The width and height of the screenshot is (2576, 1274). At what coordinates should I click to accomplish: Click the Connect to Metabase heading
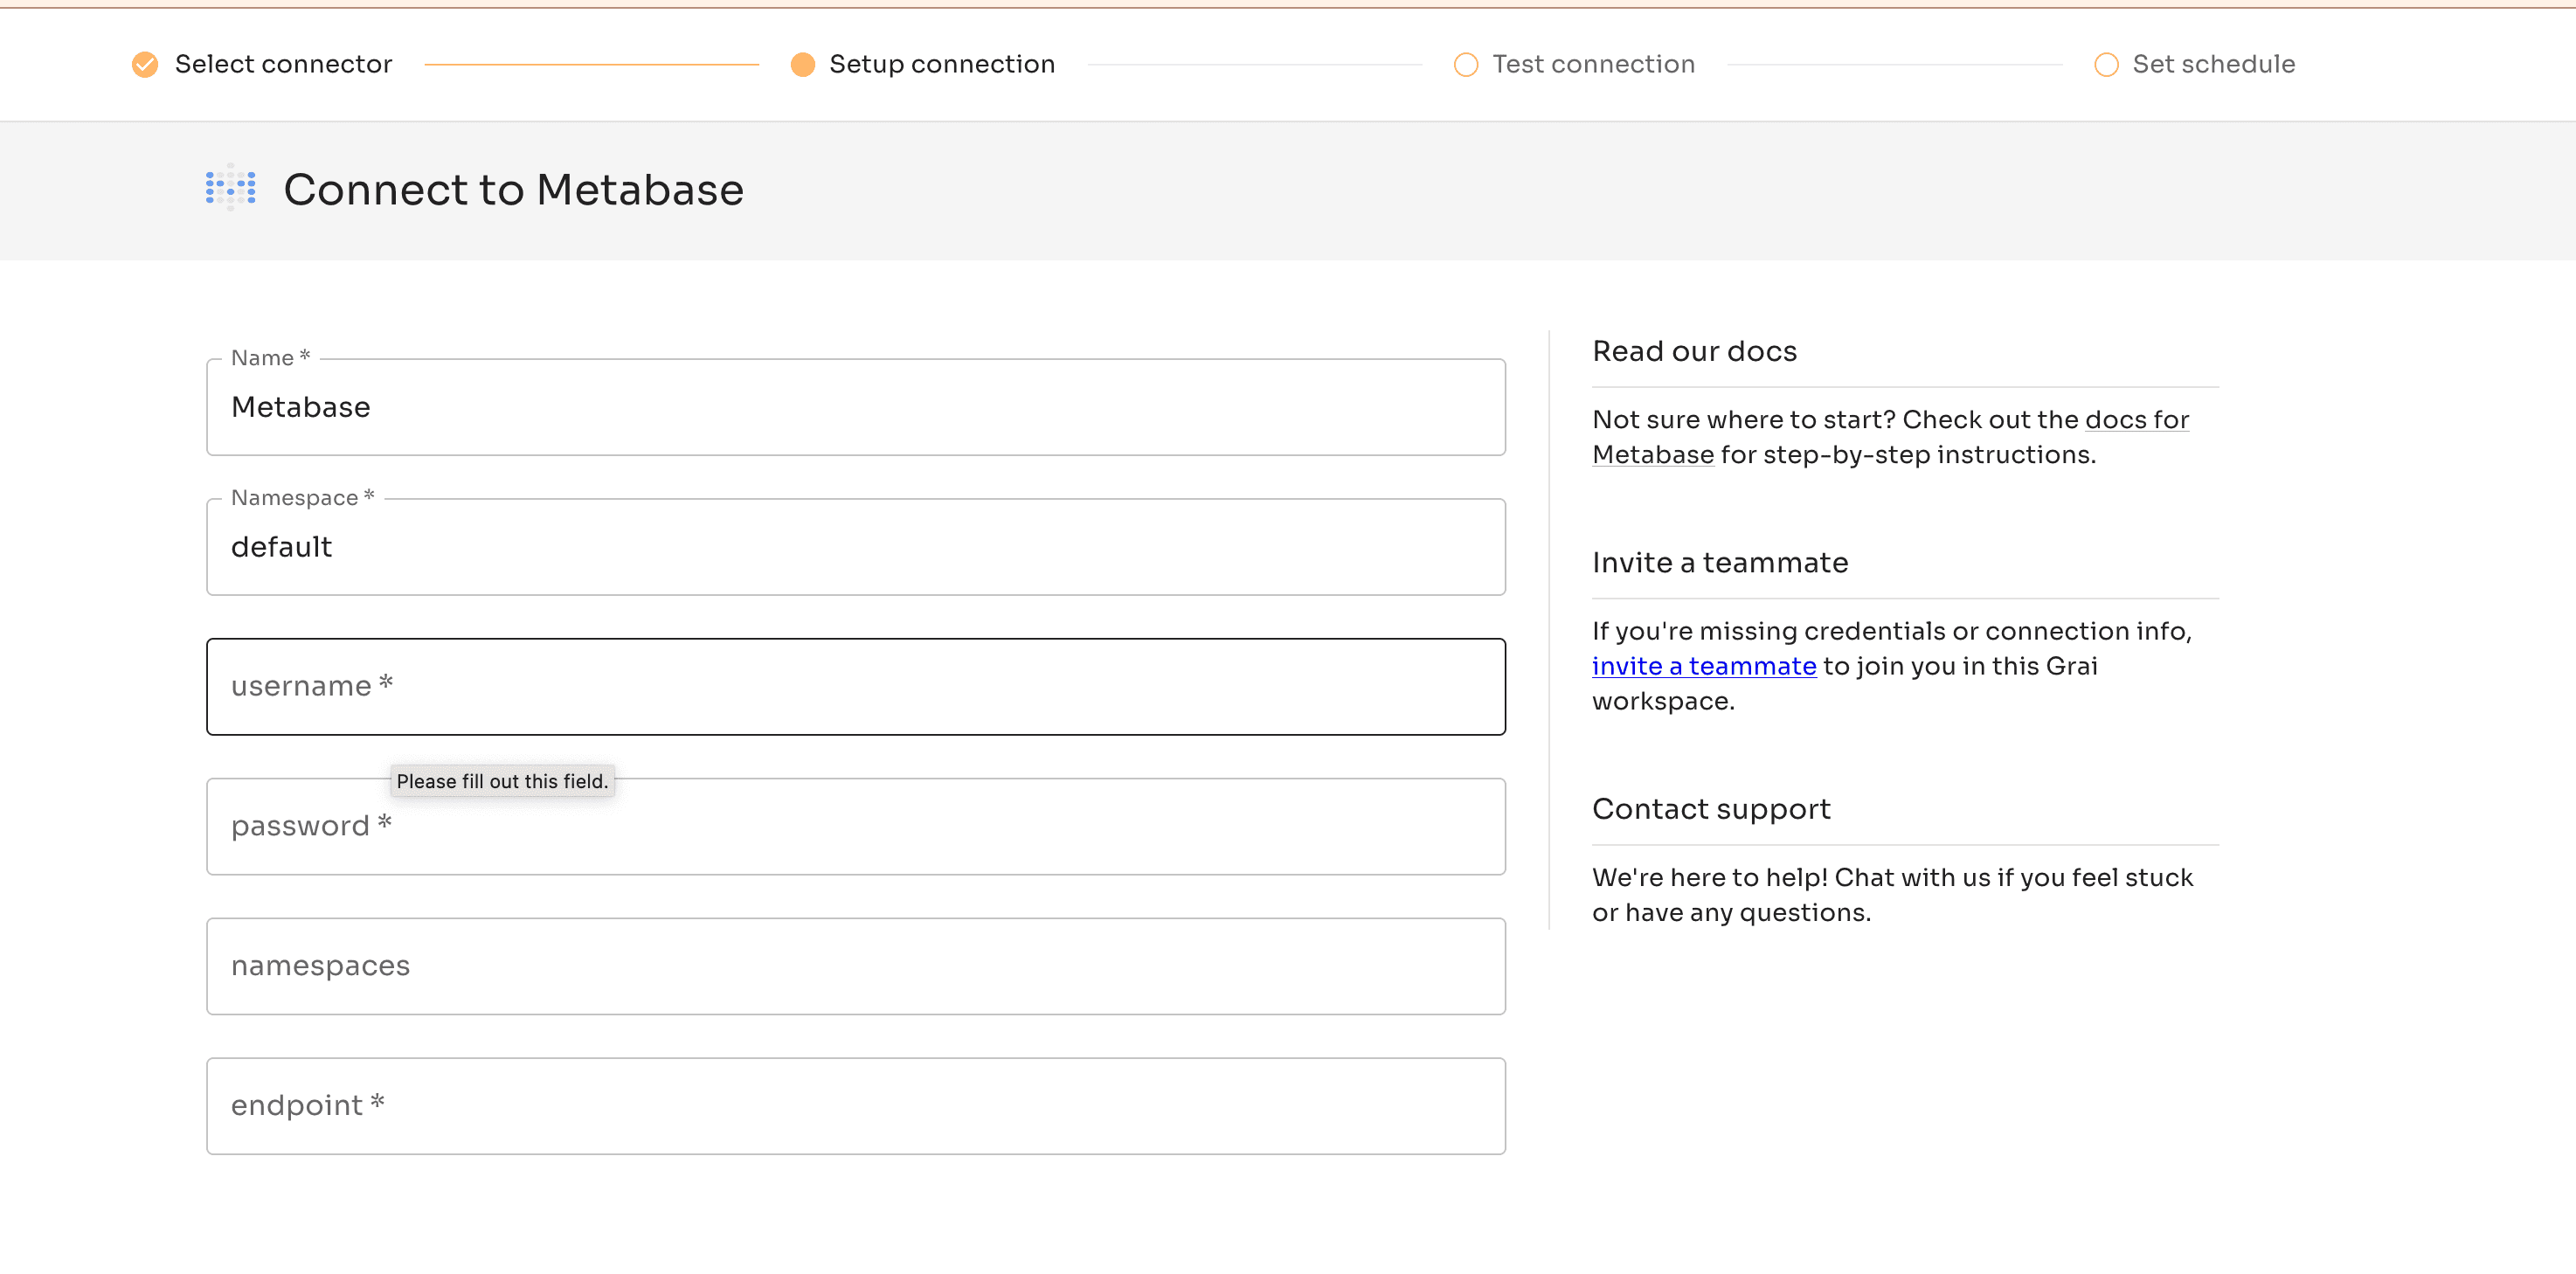(x=513, y=190)
